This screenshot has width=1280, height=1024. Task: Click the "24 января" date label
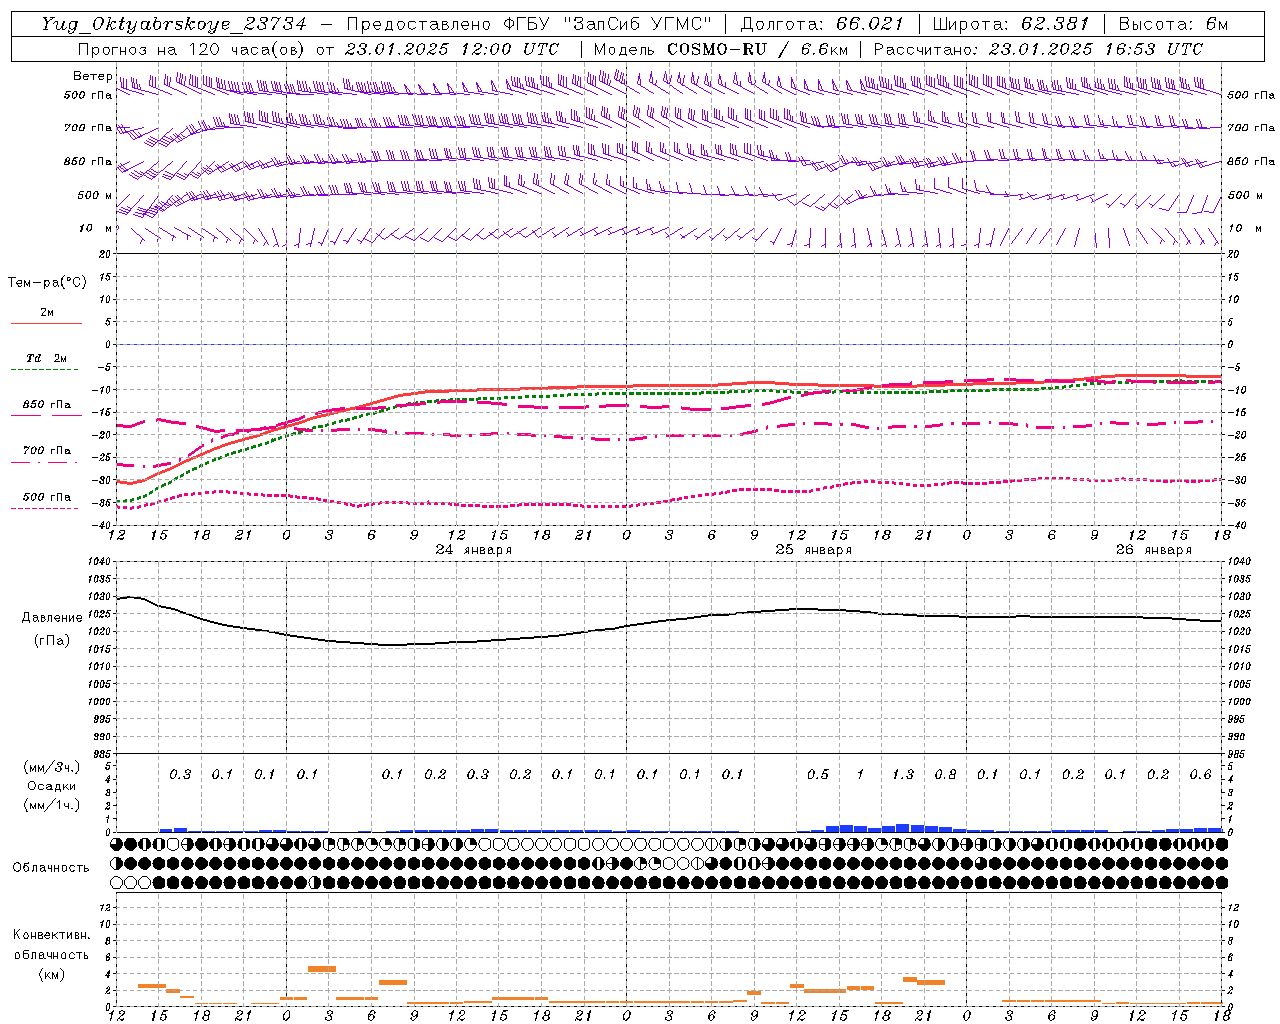pos(474,550)
